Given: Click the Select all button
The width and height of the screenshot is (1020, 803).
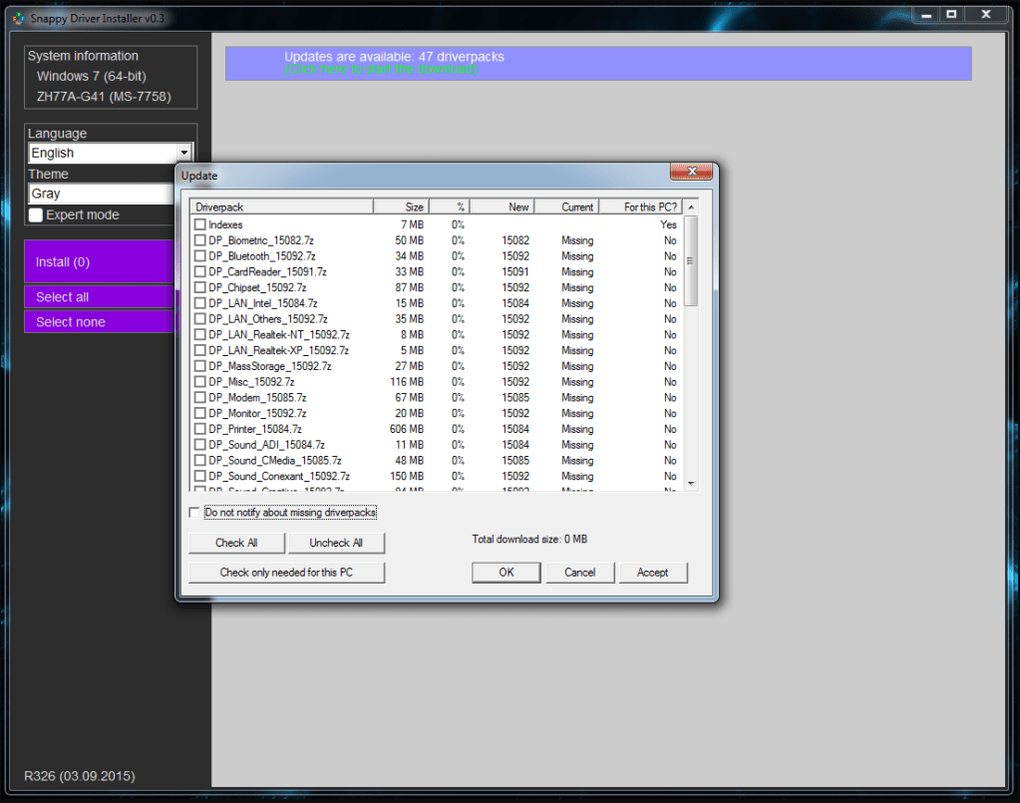Looking at the screenshot, I should click(x=100, y=297).
